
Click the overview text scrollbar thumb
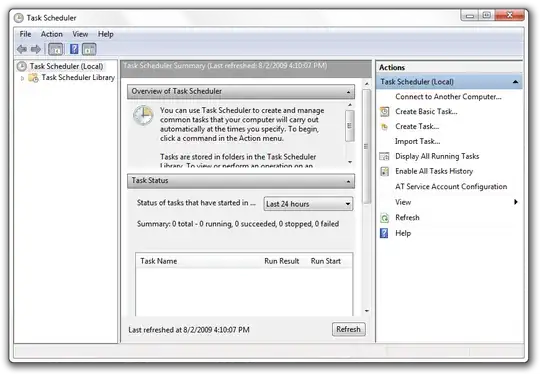pos(350,126)
